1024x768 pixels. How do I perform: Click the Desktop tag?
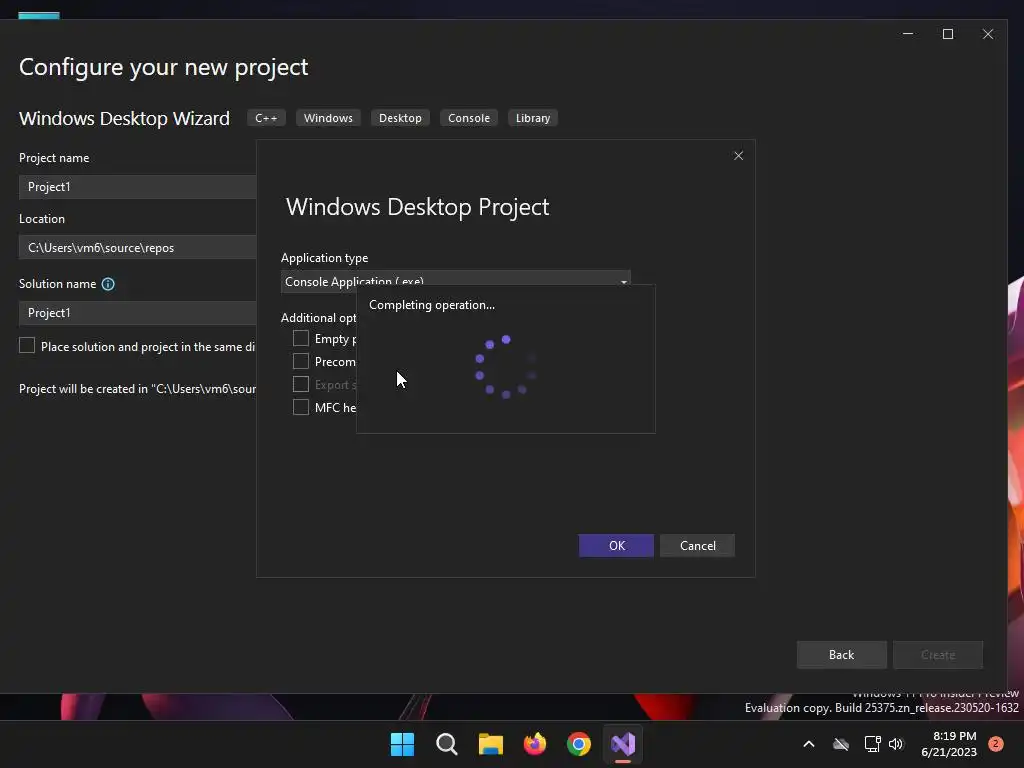(400, 118)
